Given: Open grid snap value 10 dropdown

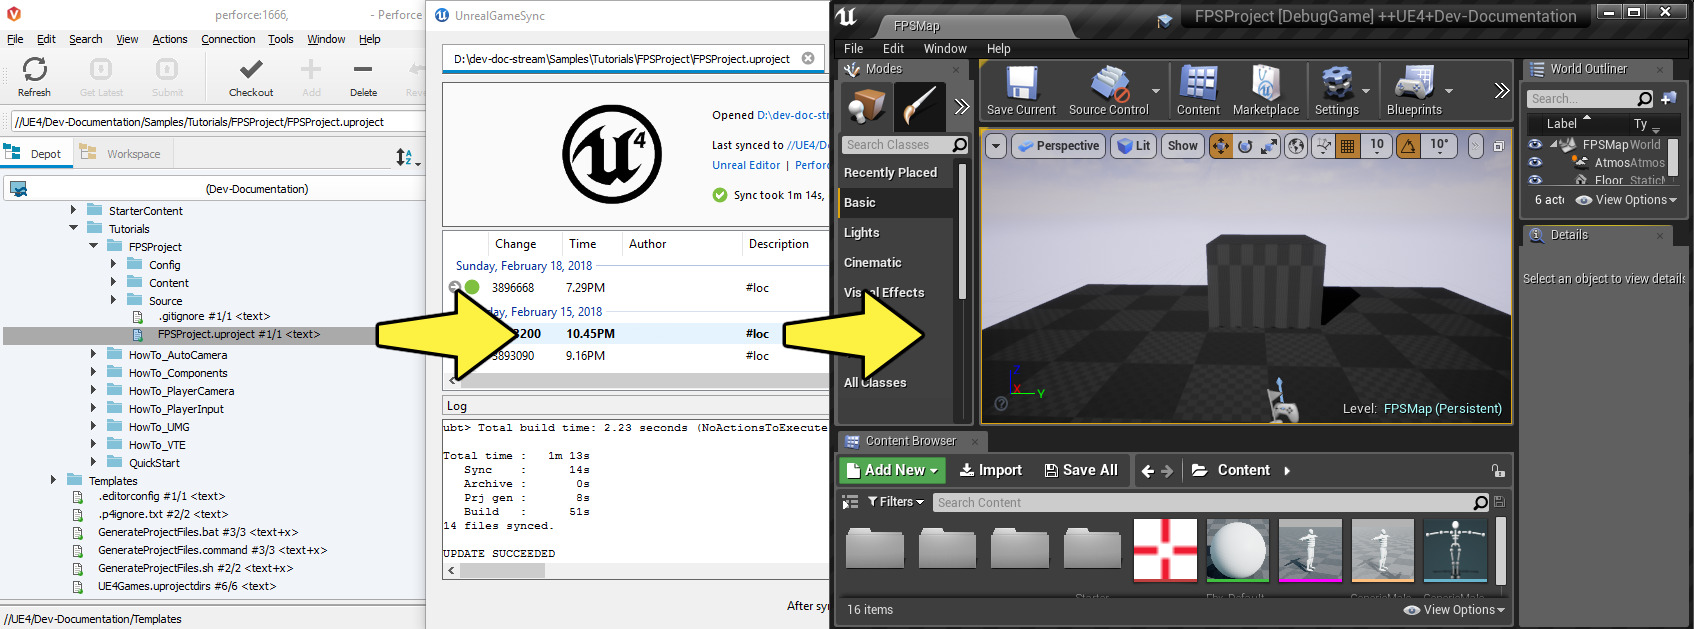Looking at the screenshot, I should (x=1377, y=146).
